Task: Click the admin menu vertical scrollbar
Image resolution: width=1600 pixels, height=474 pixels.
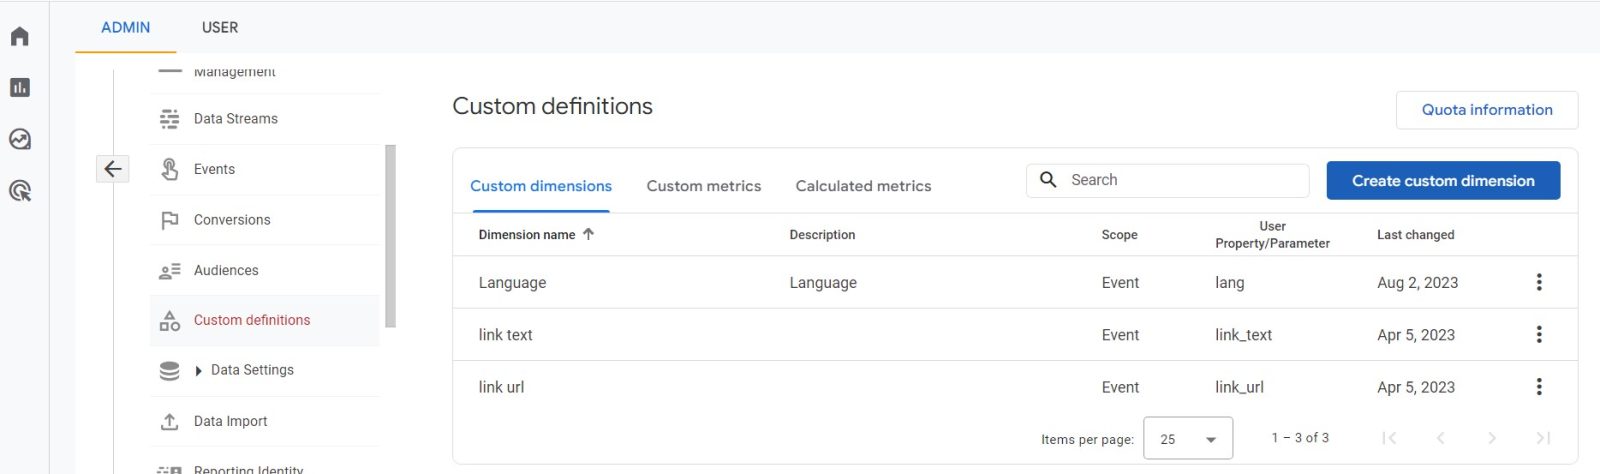Action: [390, 236]
